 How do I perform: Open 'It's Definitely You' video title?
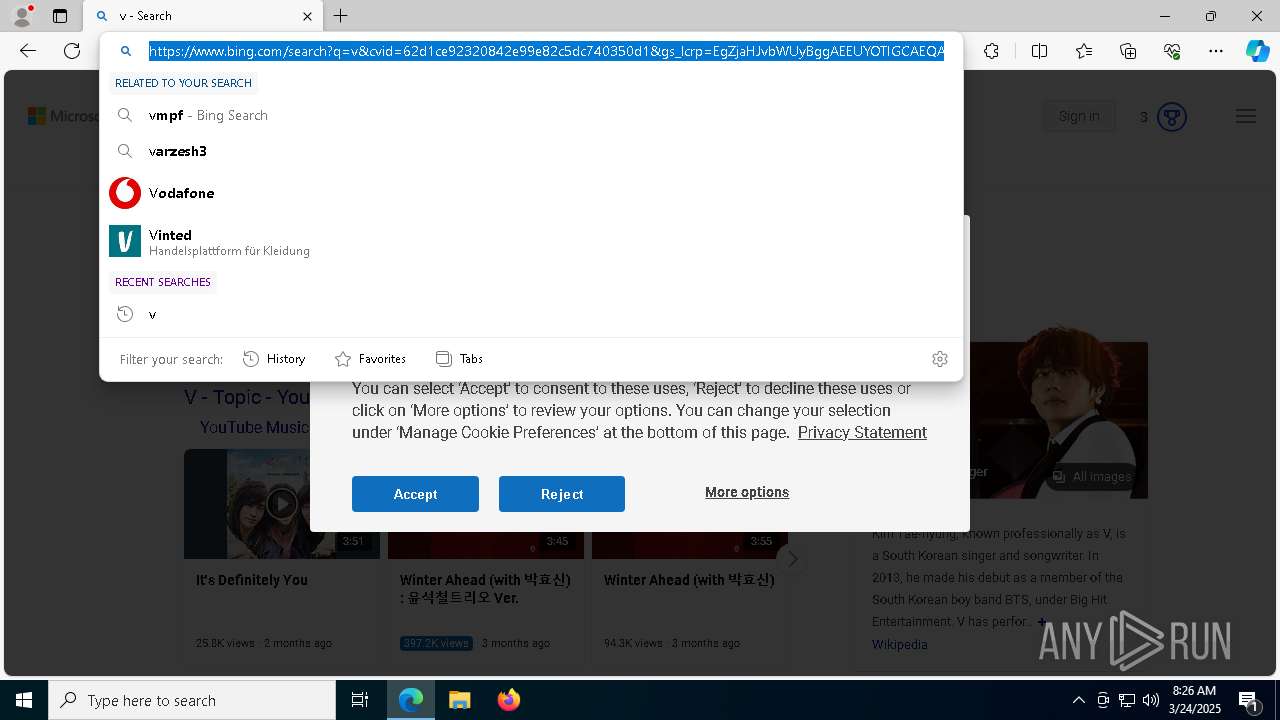(252, 580)
